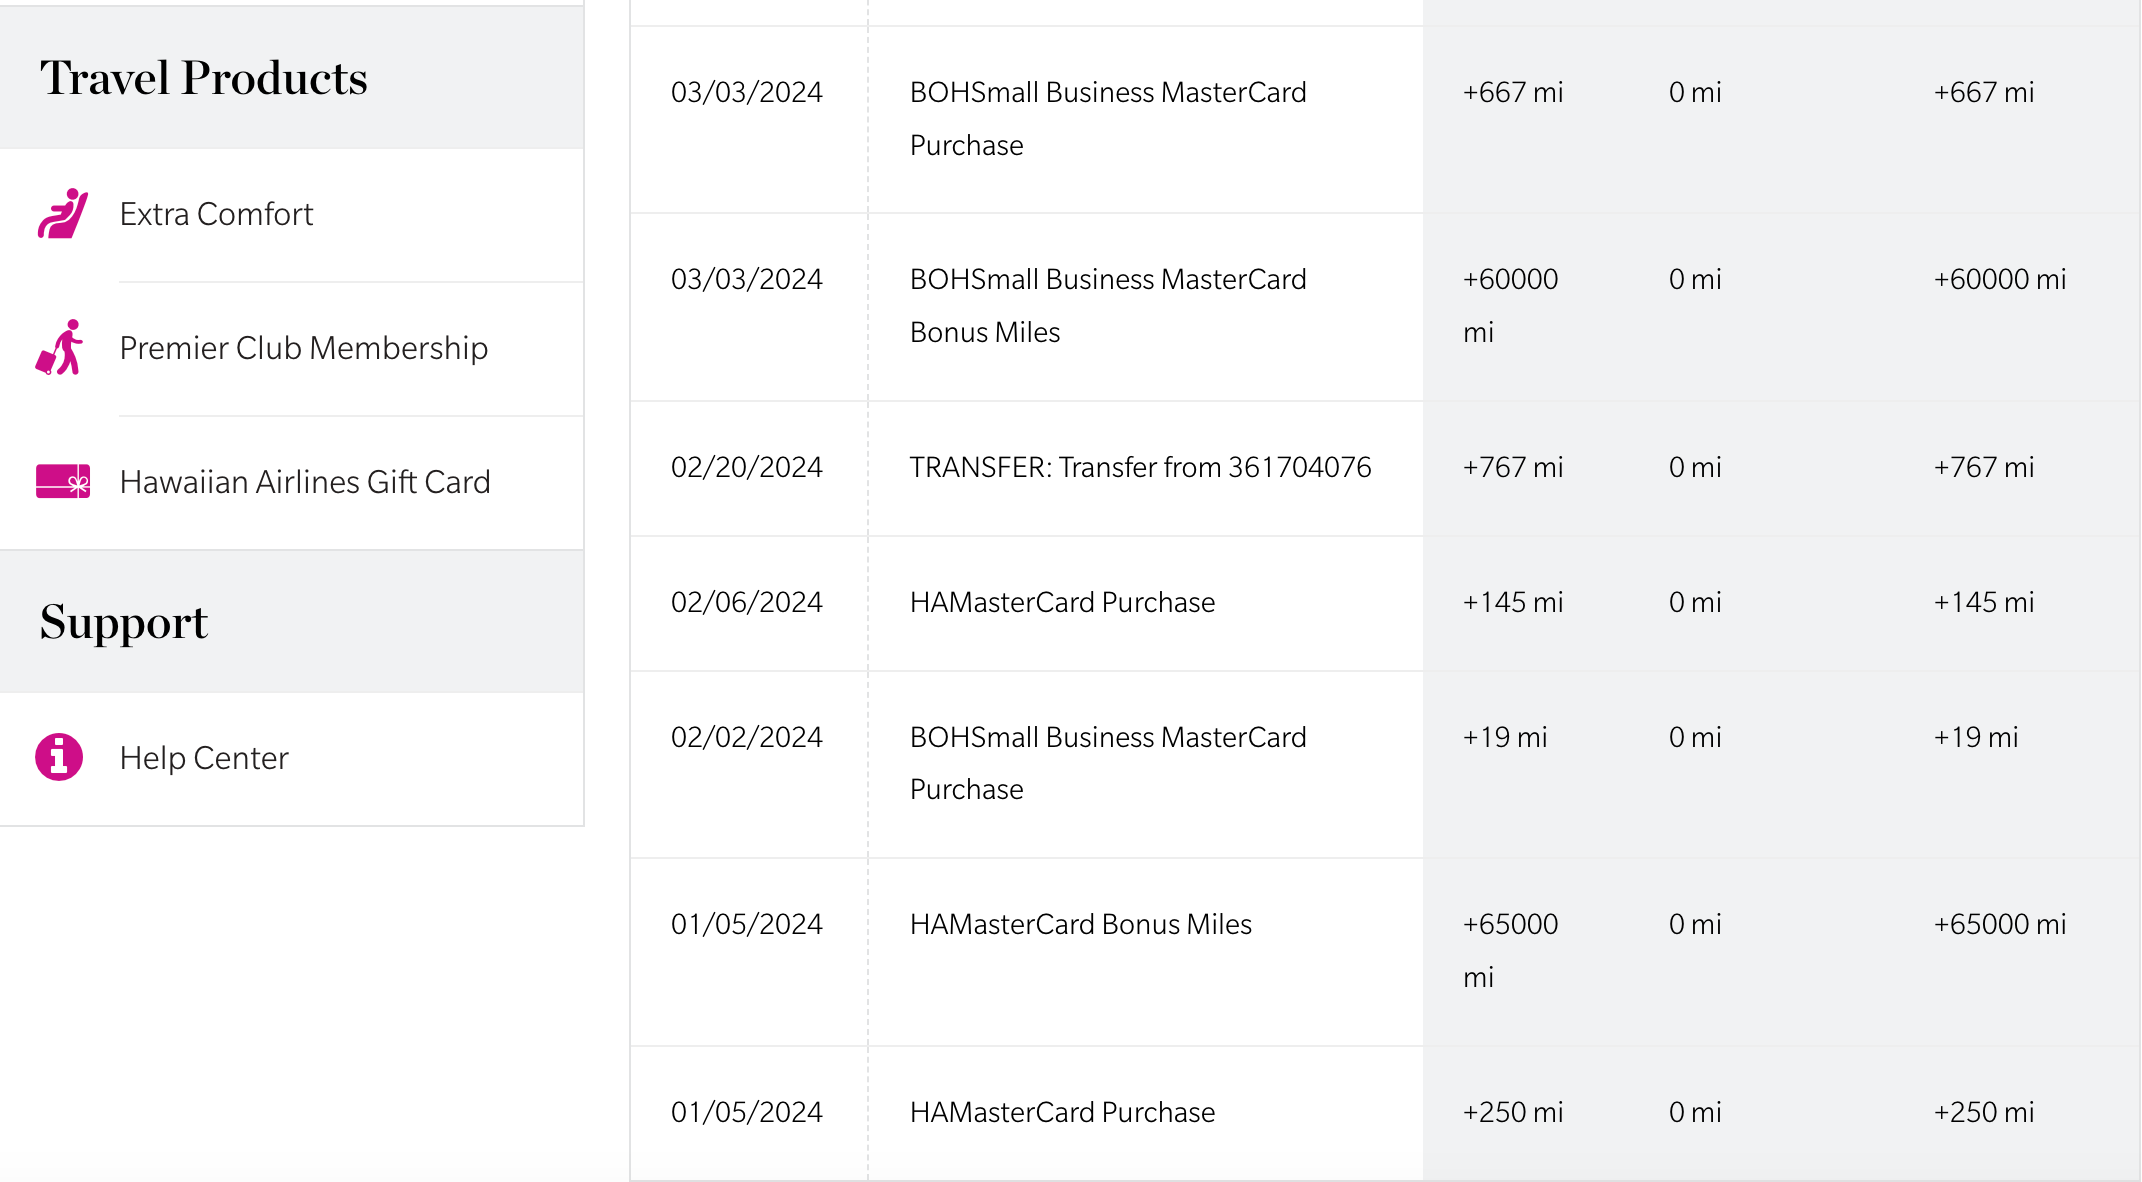Select the Travel Products section header
The image size is (2142, 1182).
point(203,77)
